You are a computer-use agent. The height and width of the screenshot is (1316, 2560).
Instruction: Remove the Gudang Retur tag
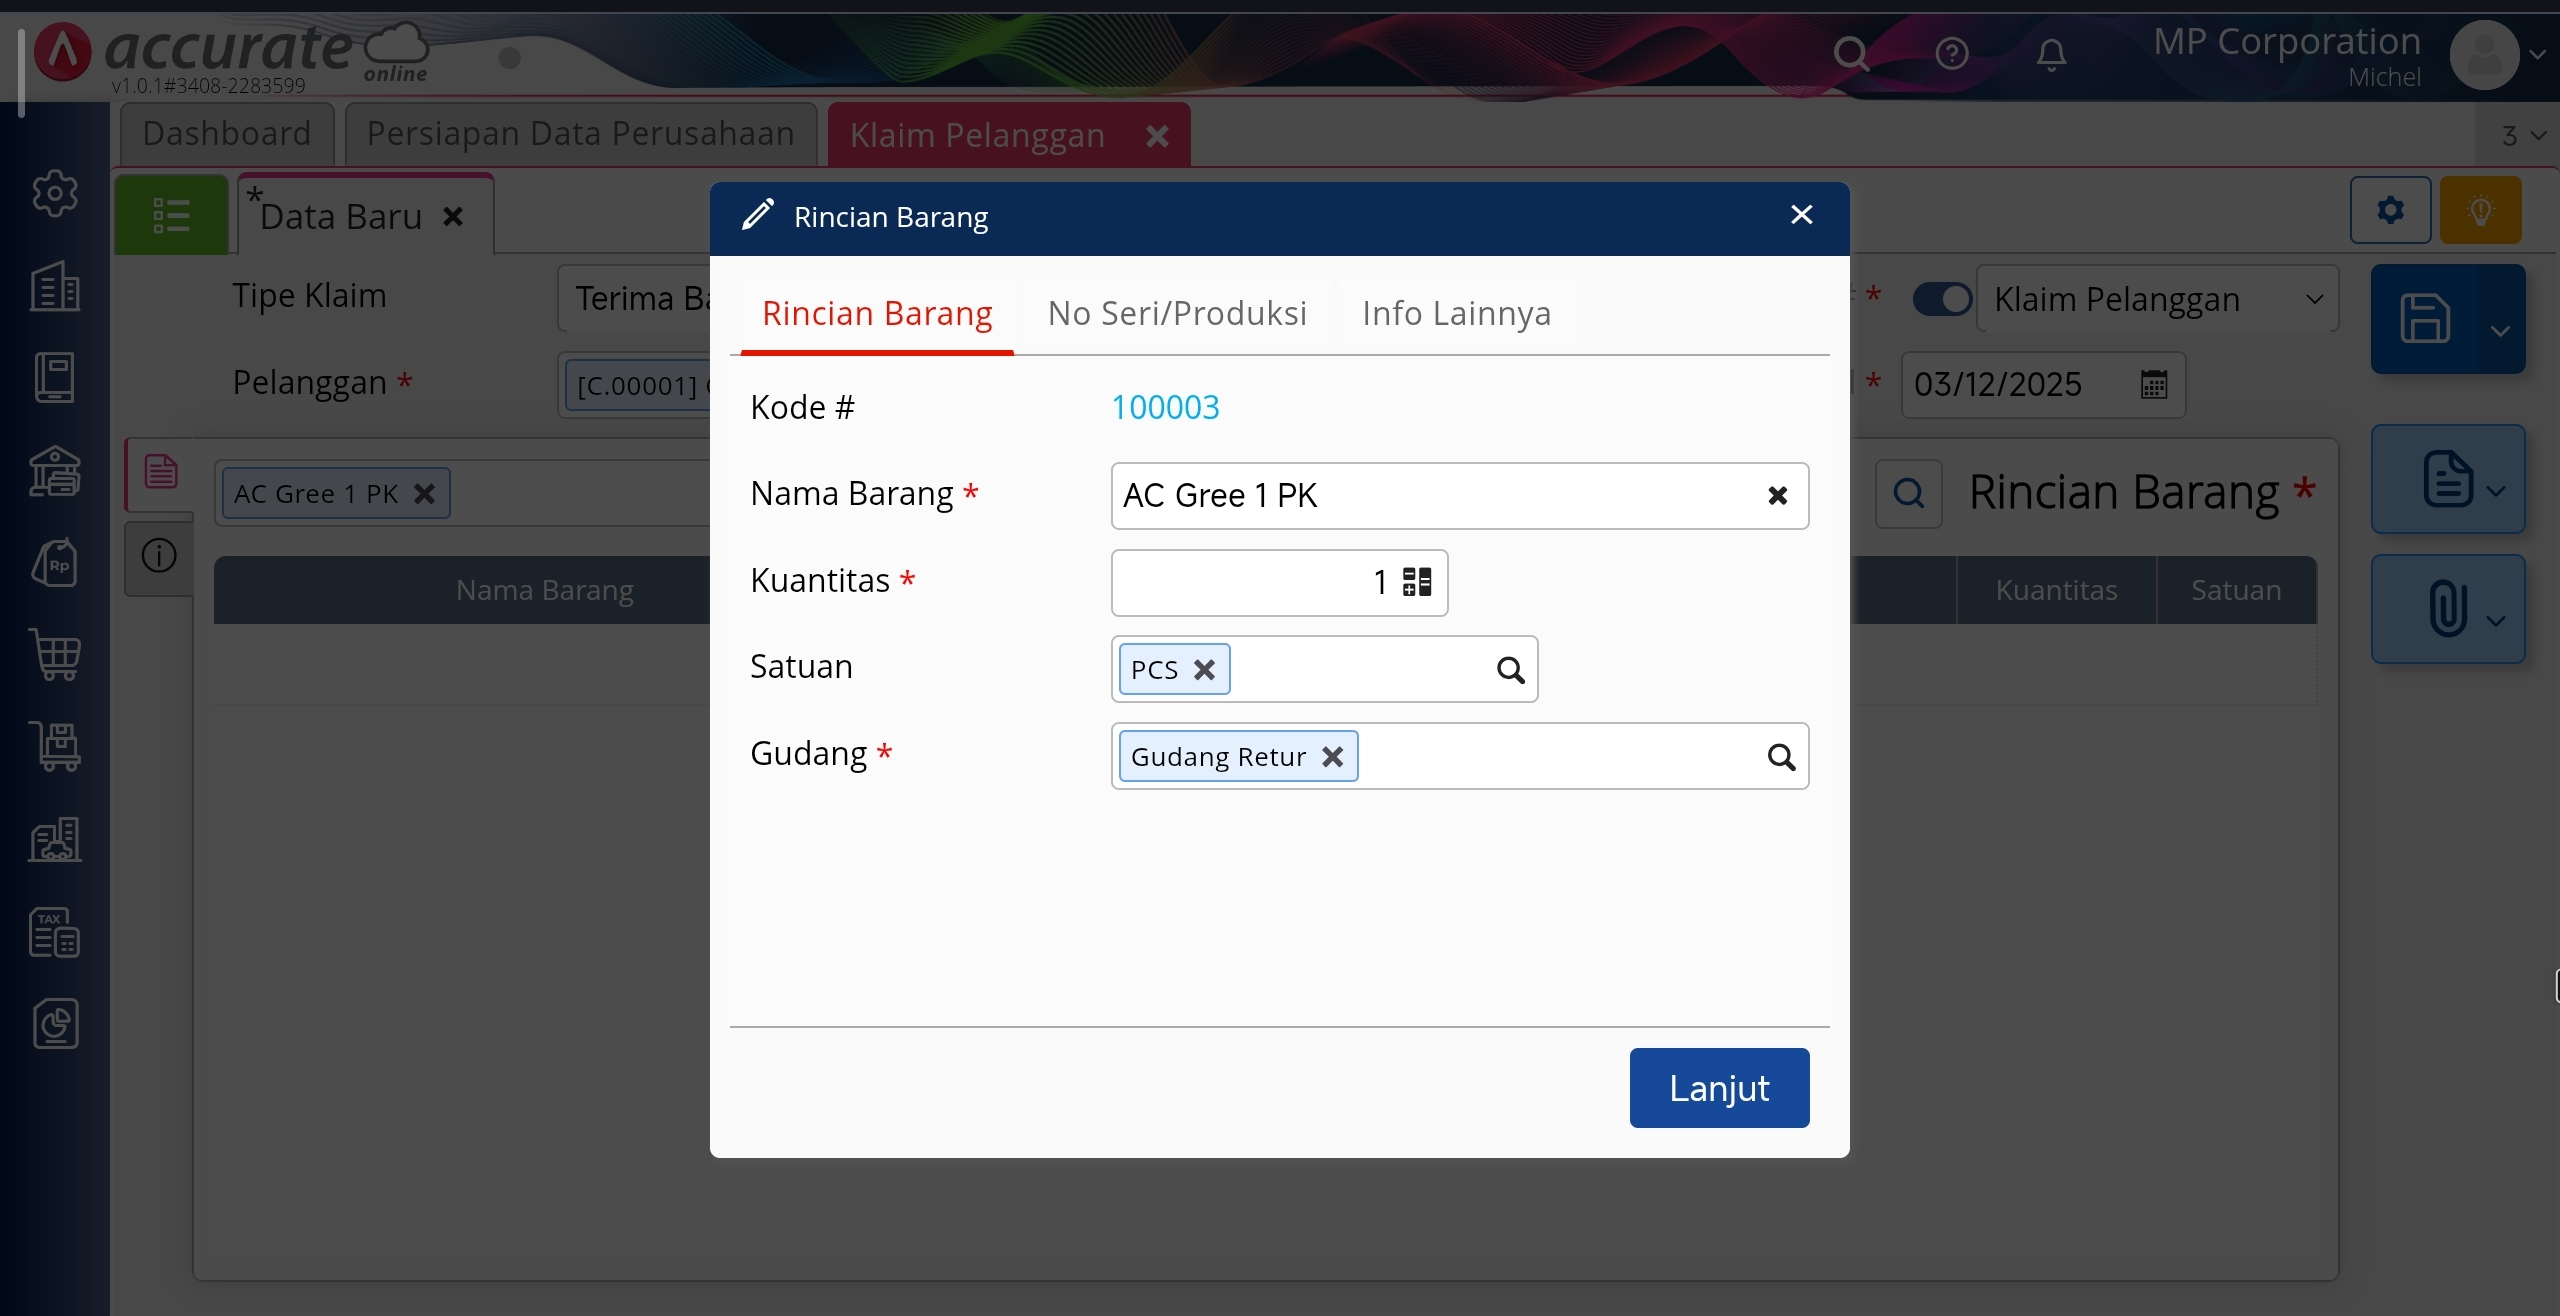tap(1332, 757)
